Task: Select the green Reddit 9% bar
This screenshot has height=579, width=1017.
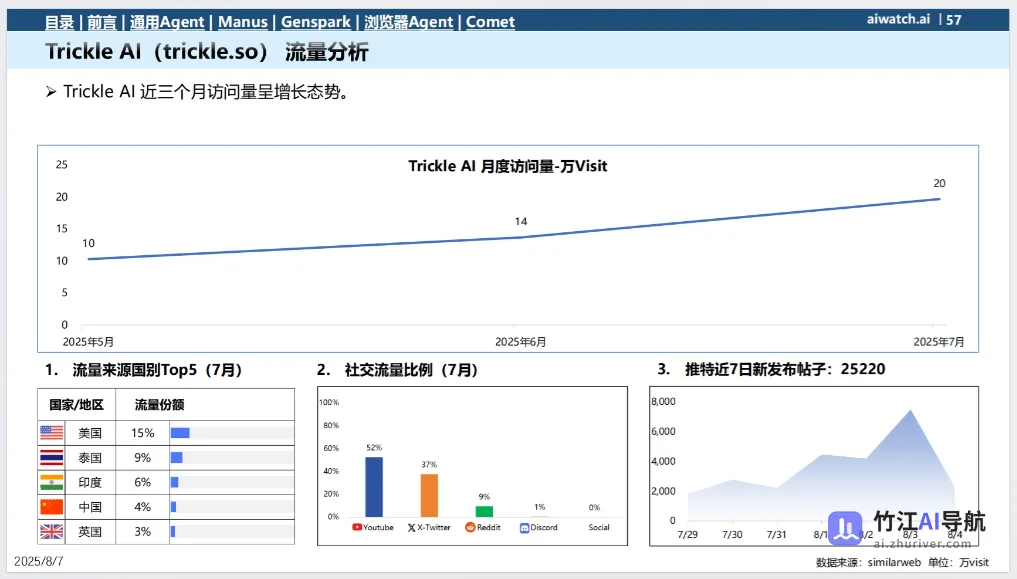Action: click(485, 512)
